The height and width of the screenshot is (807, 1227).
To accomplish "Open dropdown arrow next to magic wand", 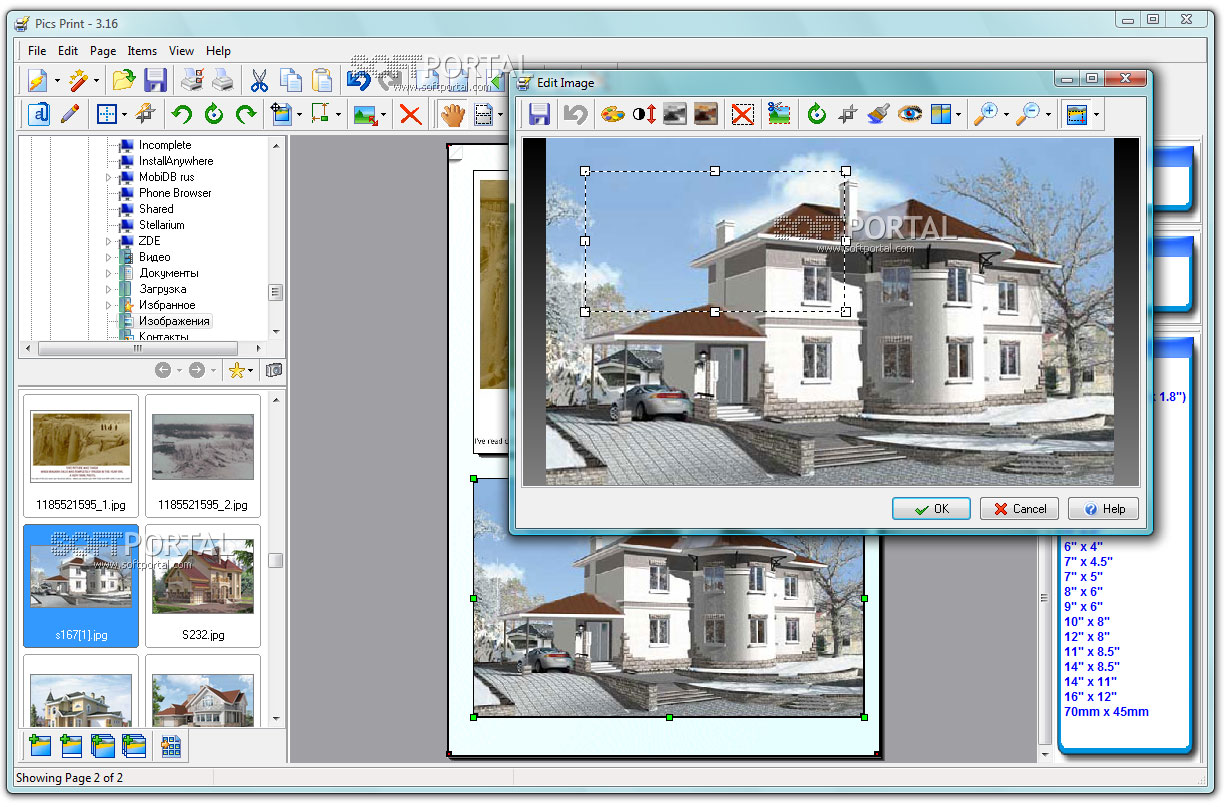I will (97, 81).
